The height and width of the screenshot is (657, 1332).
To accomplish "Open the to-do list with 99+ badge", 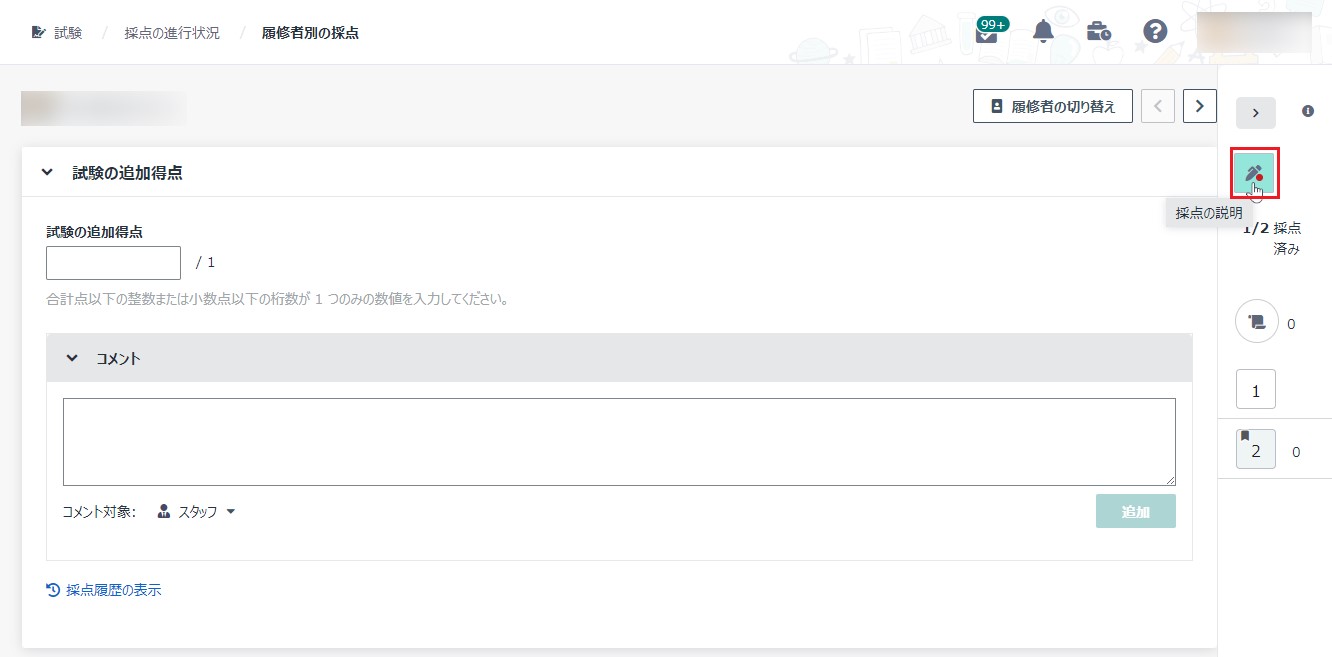I will (988, 32).
